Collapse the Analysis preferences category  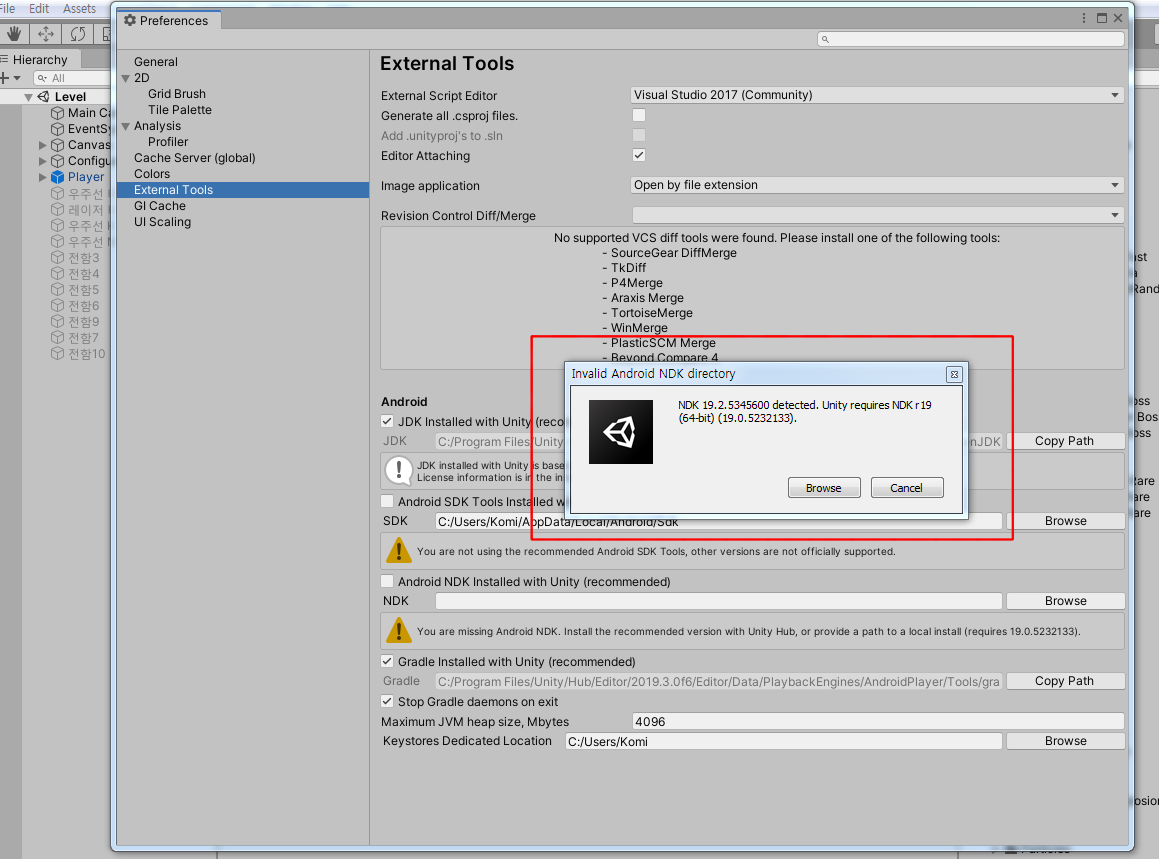pos(126,126)
